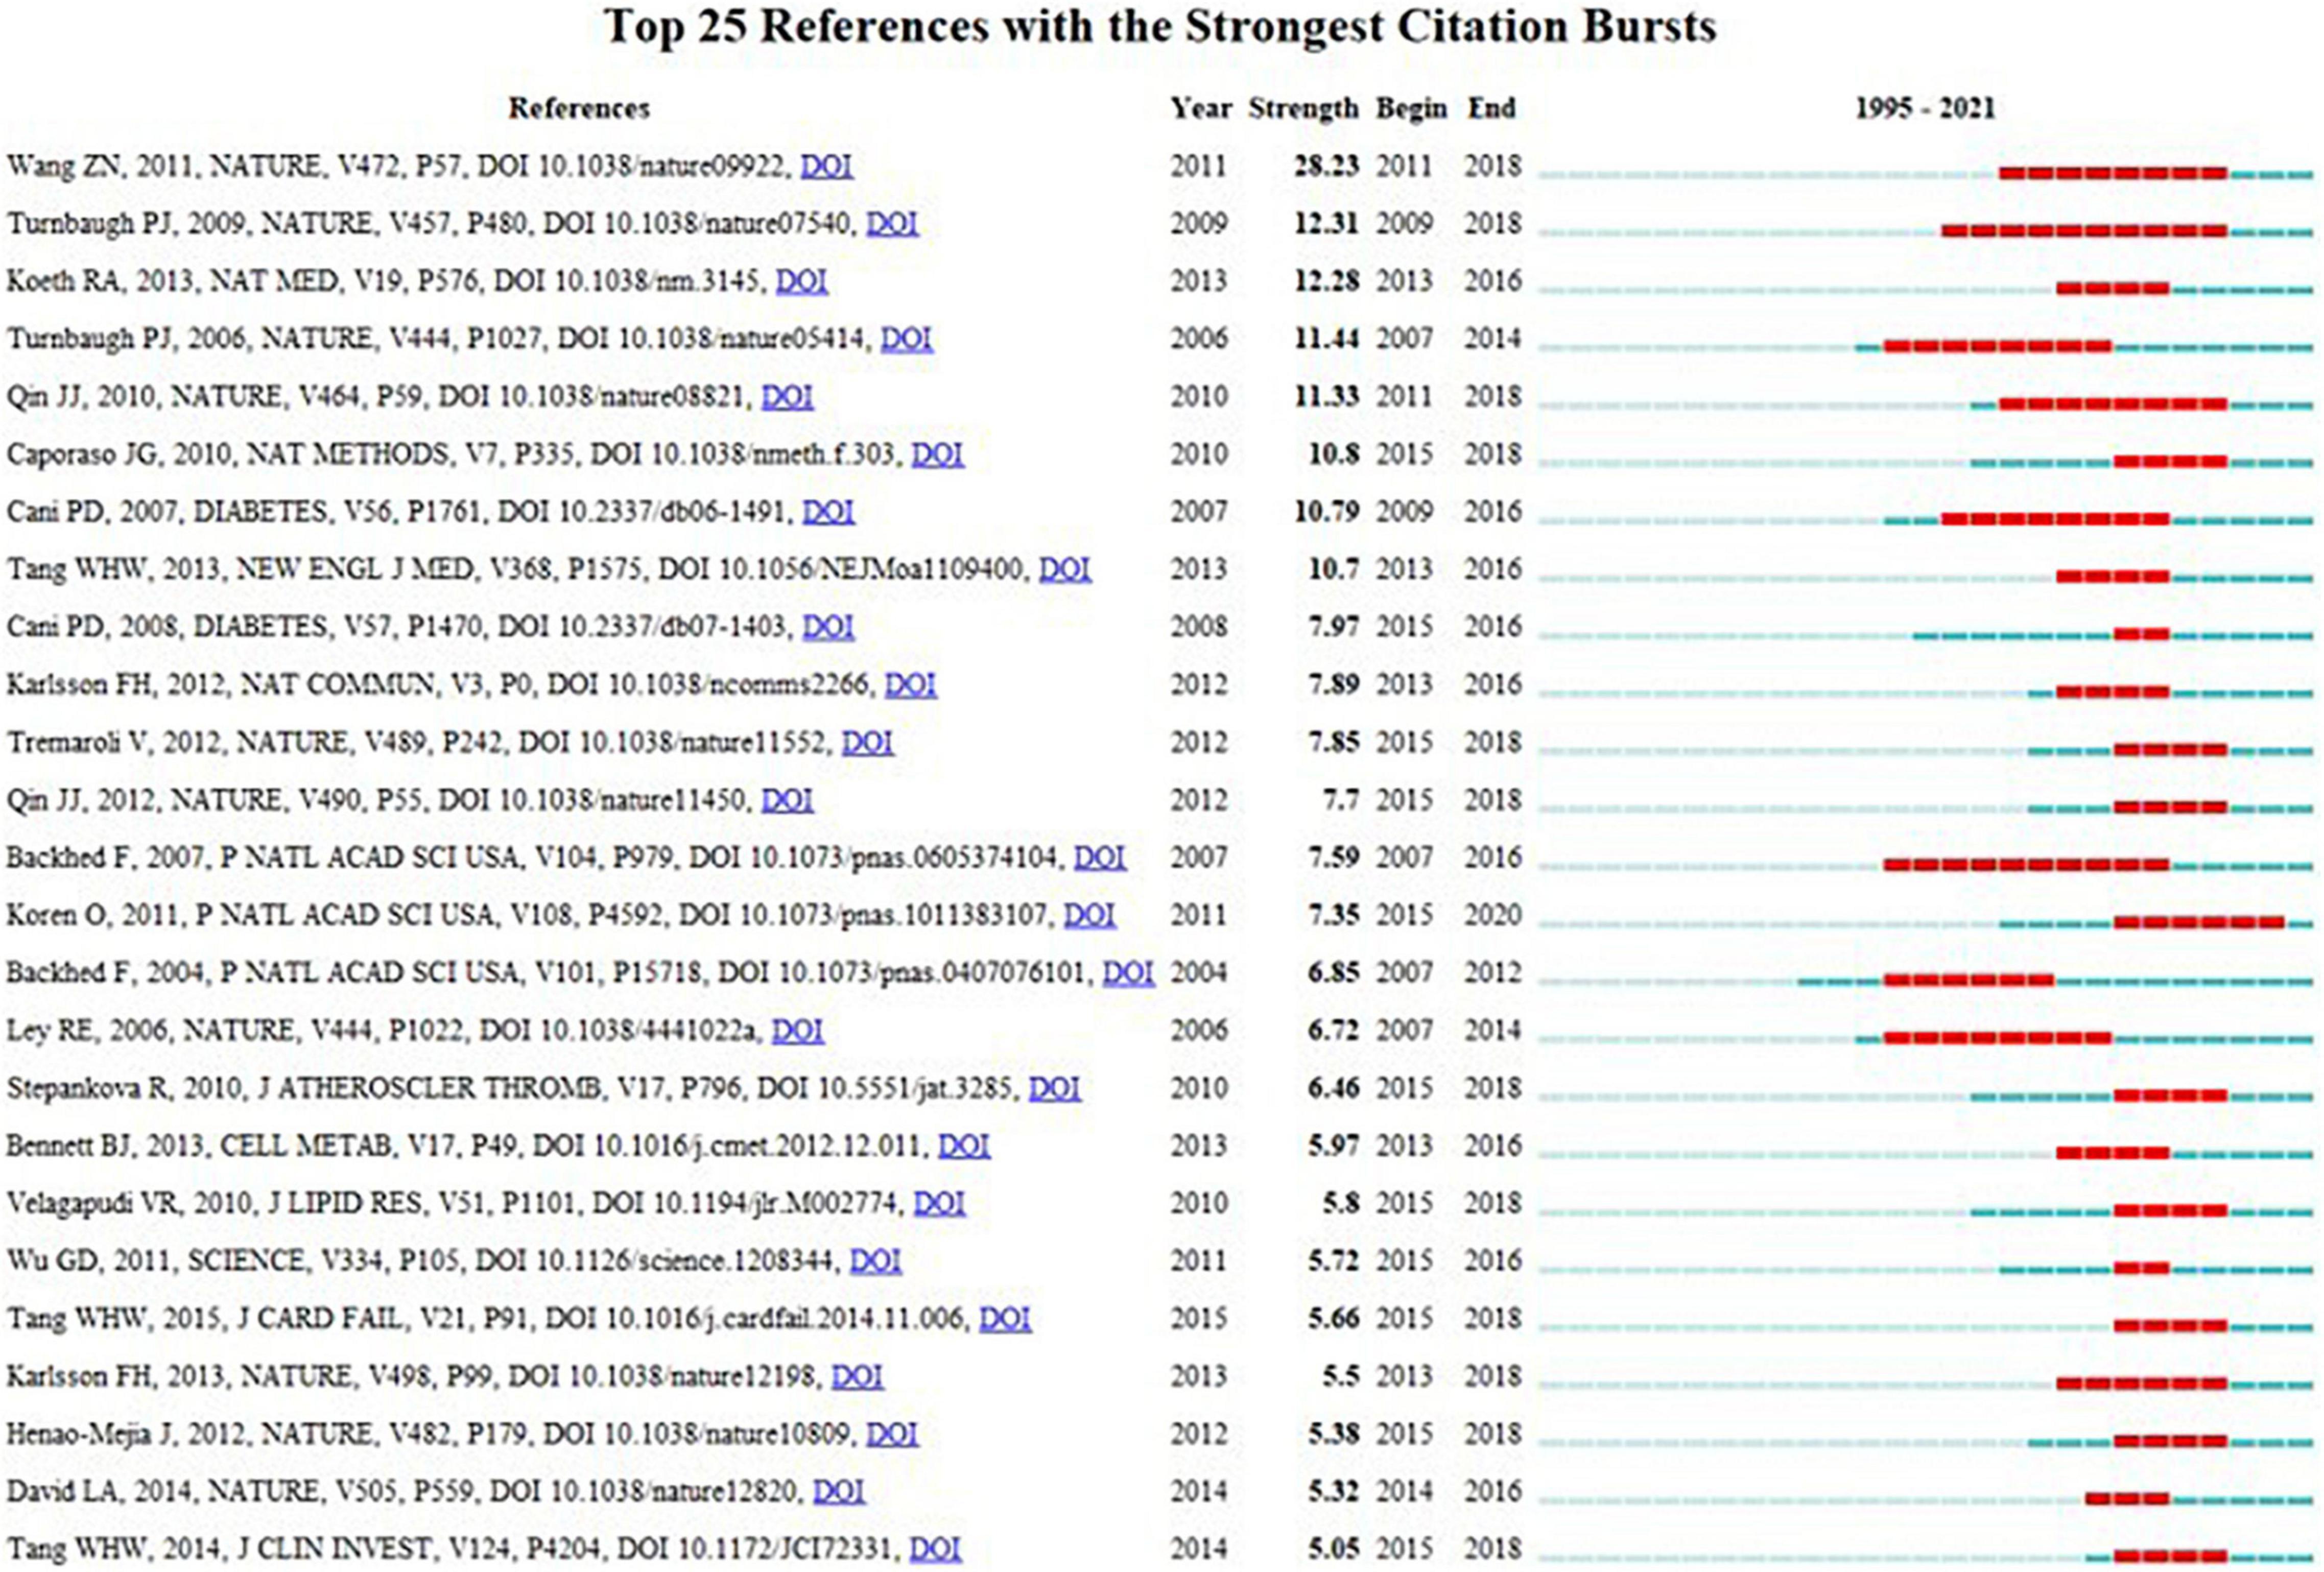Follow the DOI link for Koeth RA 2013
The height and width of the screenshot is (1572, 2324).
pos(802,281)
